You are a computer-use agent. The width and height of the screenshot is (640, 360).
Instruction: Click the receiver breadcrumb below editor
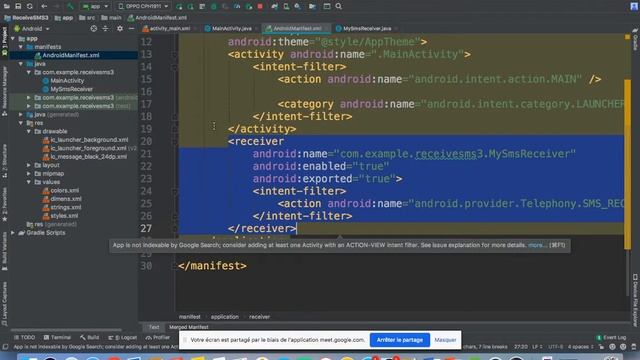[x=259, y=317]
